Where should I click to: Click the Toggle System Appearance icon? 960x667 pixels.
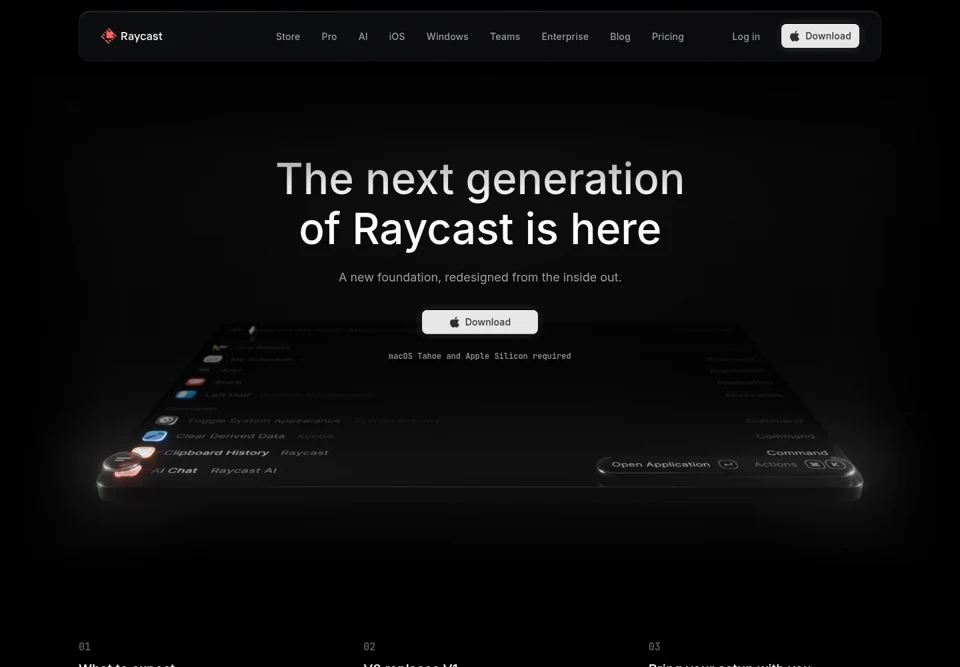pyautogui.click(x=167, y=420)
